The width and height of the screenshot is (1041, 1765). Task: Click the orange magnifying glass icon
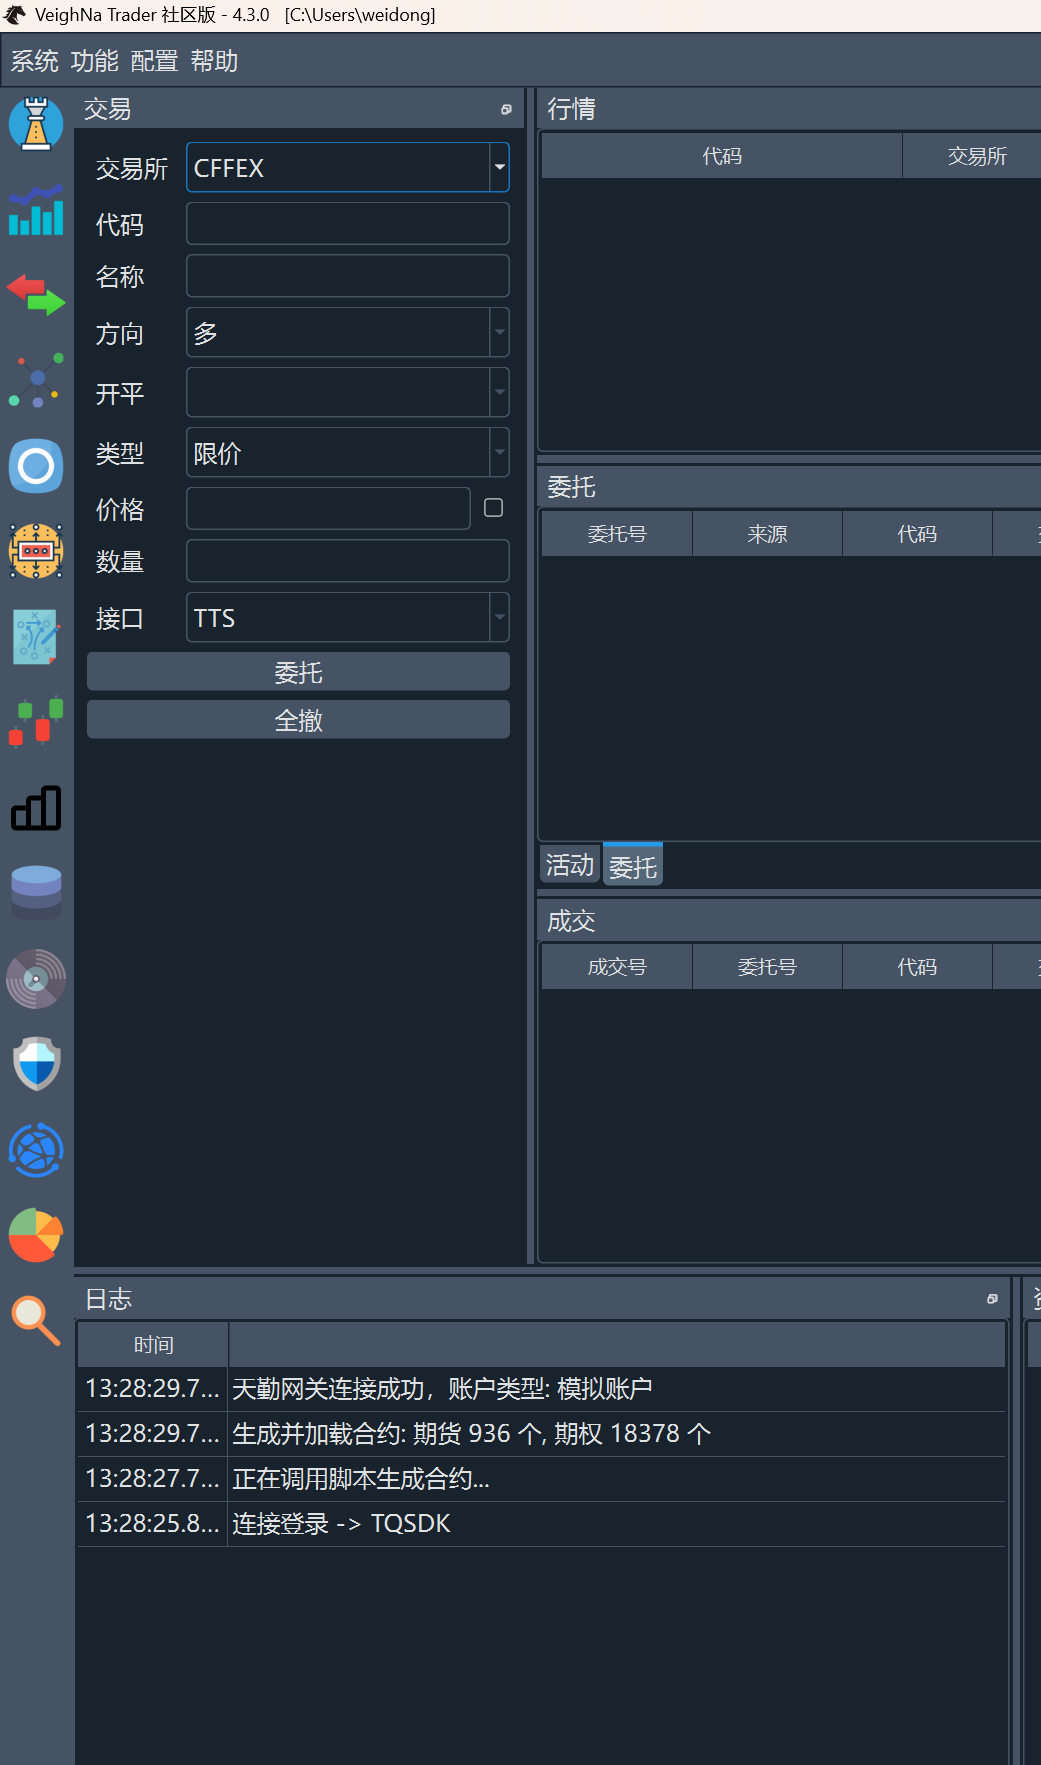[x=36, y=1320]
